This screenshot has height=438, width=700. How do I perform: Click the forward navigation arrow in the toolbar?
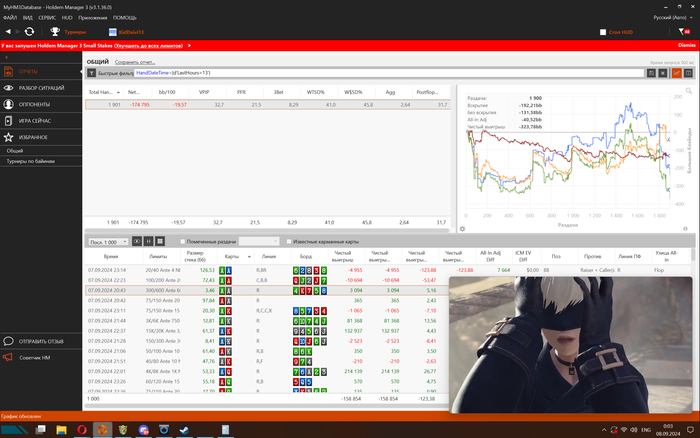pos(18,32)
